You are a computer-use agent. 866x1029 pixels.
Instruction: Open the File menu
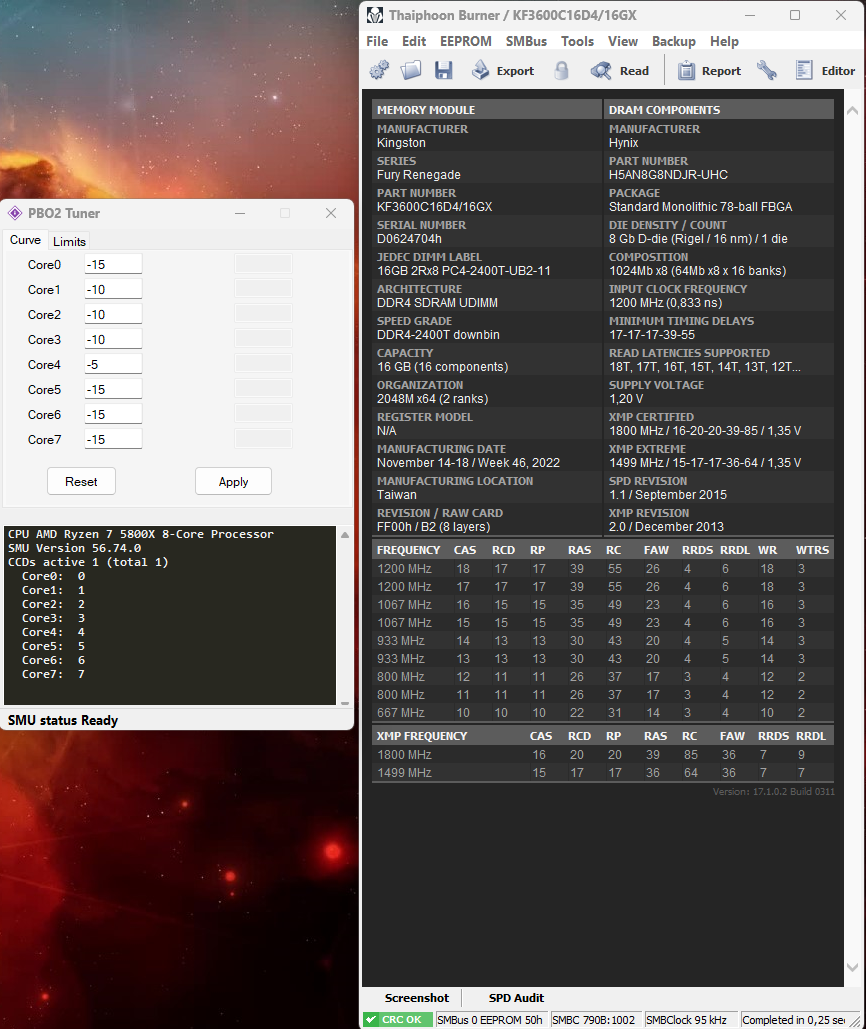(377, 41)
